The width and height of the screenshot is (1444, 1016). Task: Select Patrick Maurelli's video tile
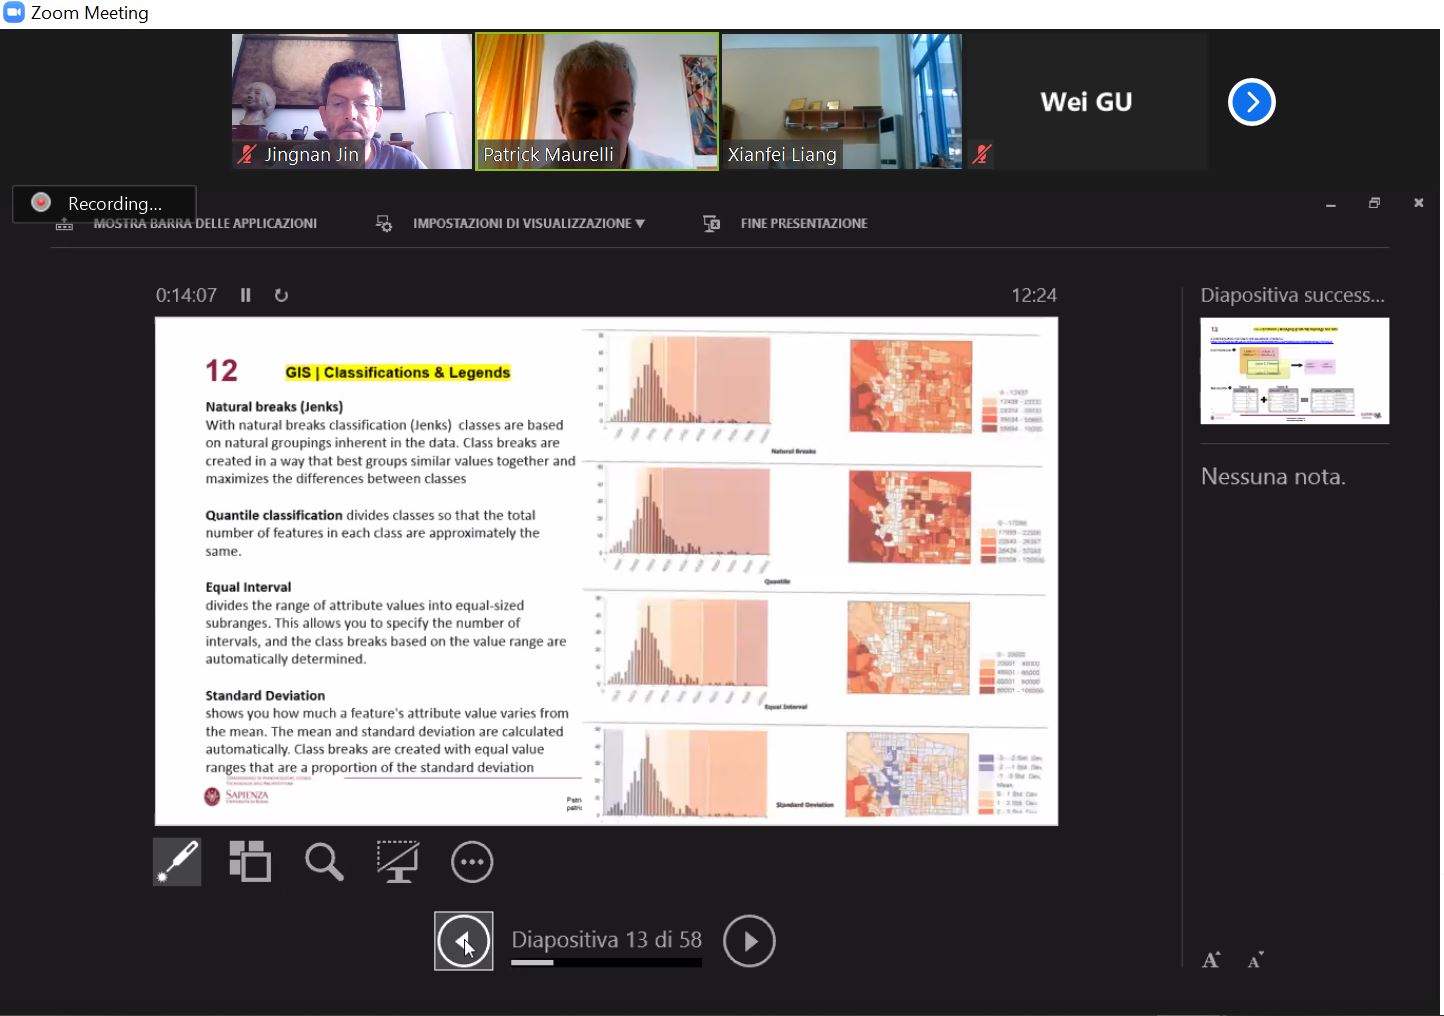(597, 101)
